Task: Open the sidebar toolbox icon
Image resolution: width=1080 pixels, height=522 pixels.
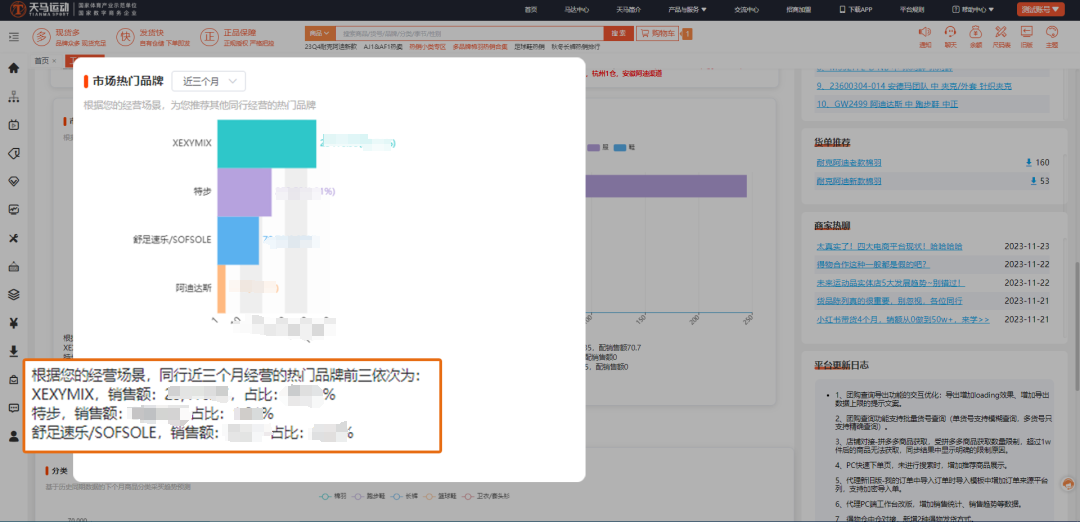Action: point(13,267)
